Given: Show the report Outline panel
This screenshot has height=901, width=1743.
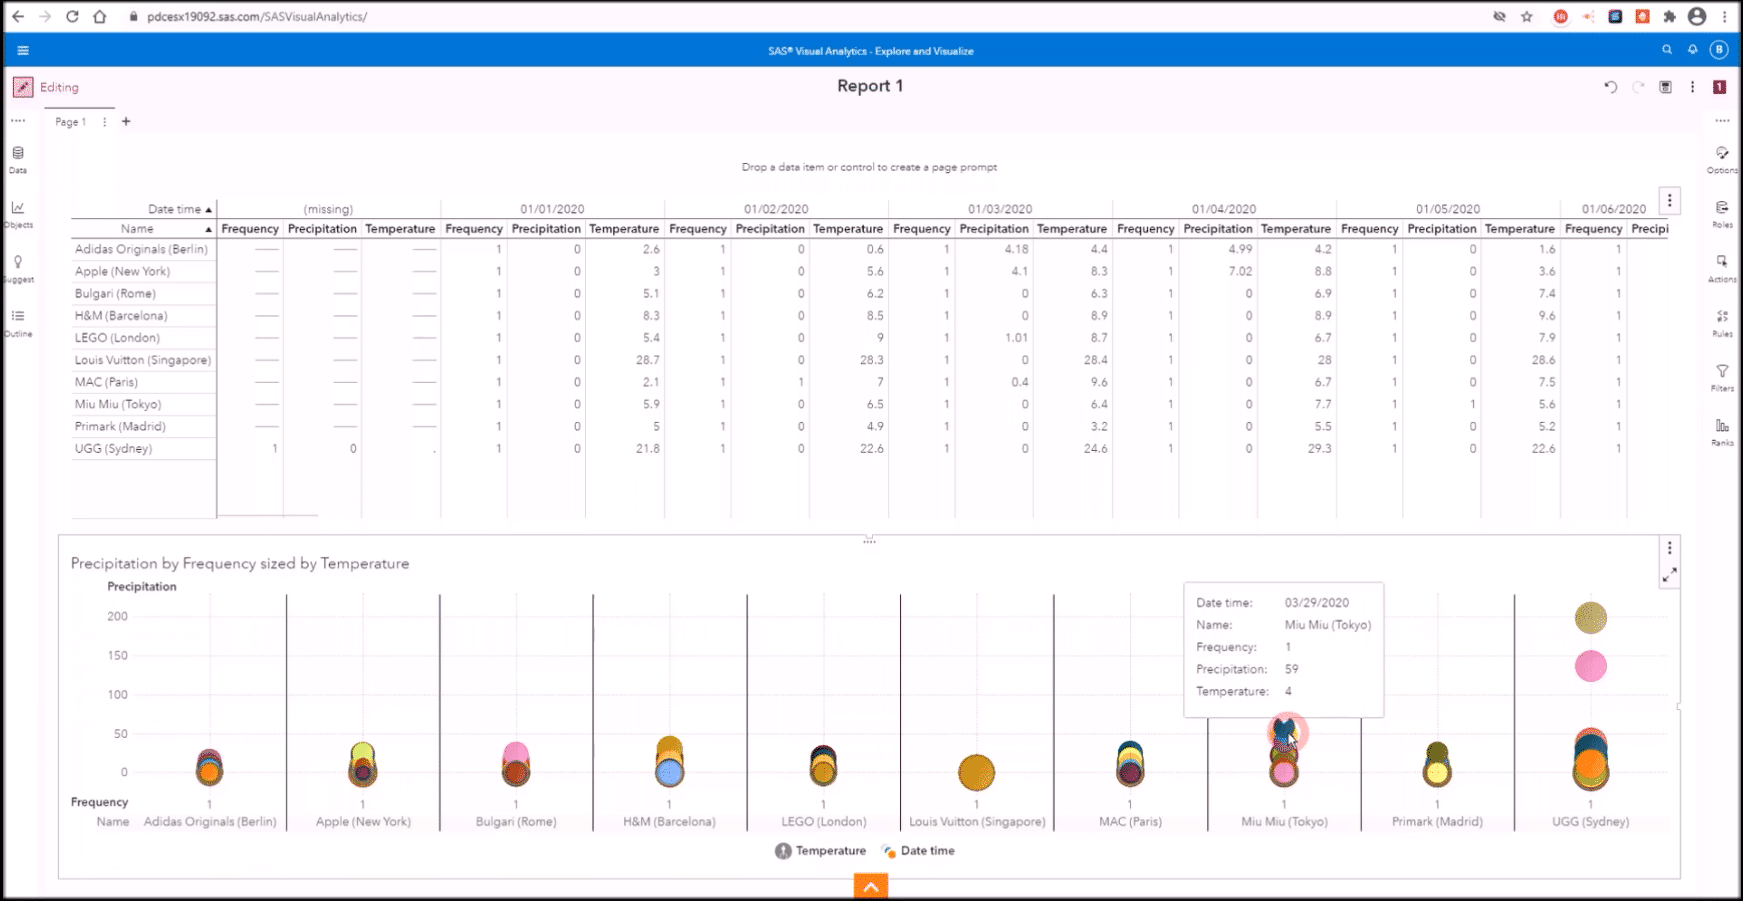Looking at the screenshot, I should click(x=17, y=322).
